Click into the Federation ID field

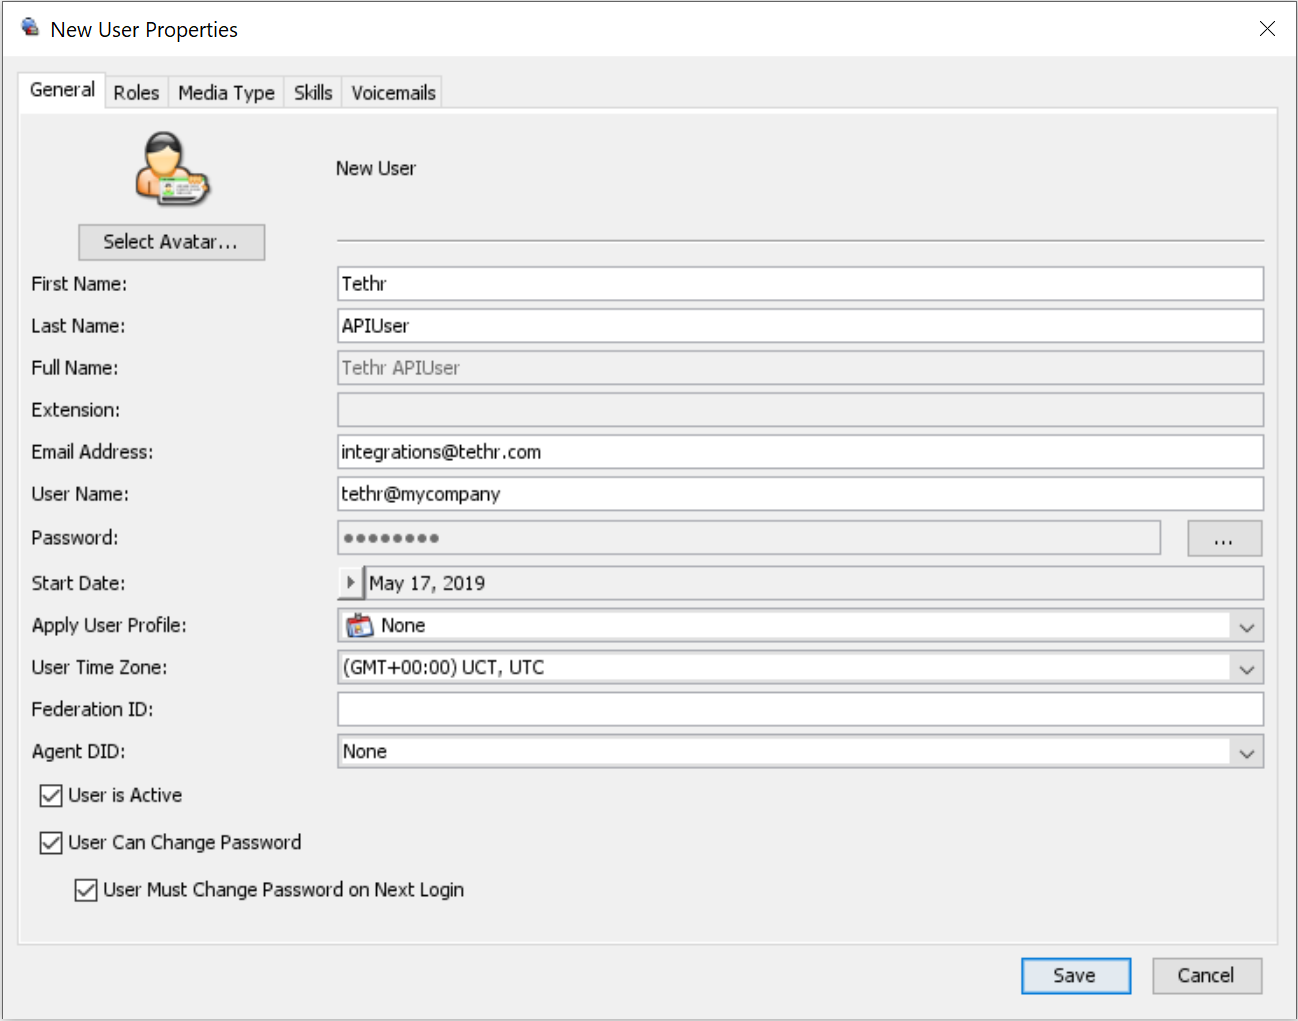click(x=800, y=710)
